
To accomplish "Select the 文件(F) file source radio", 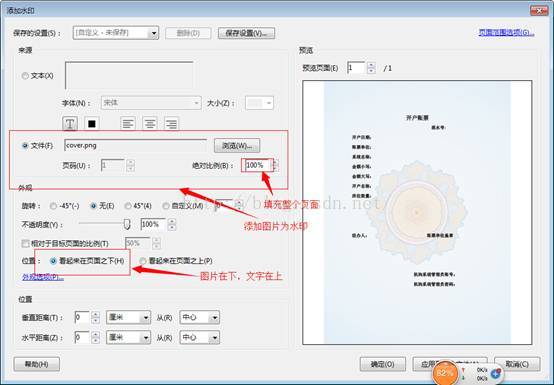I will click(25, 146).
